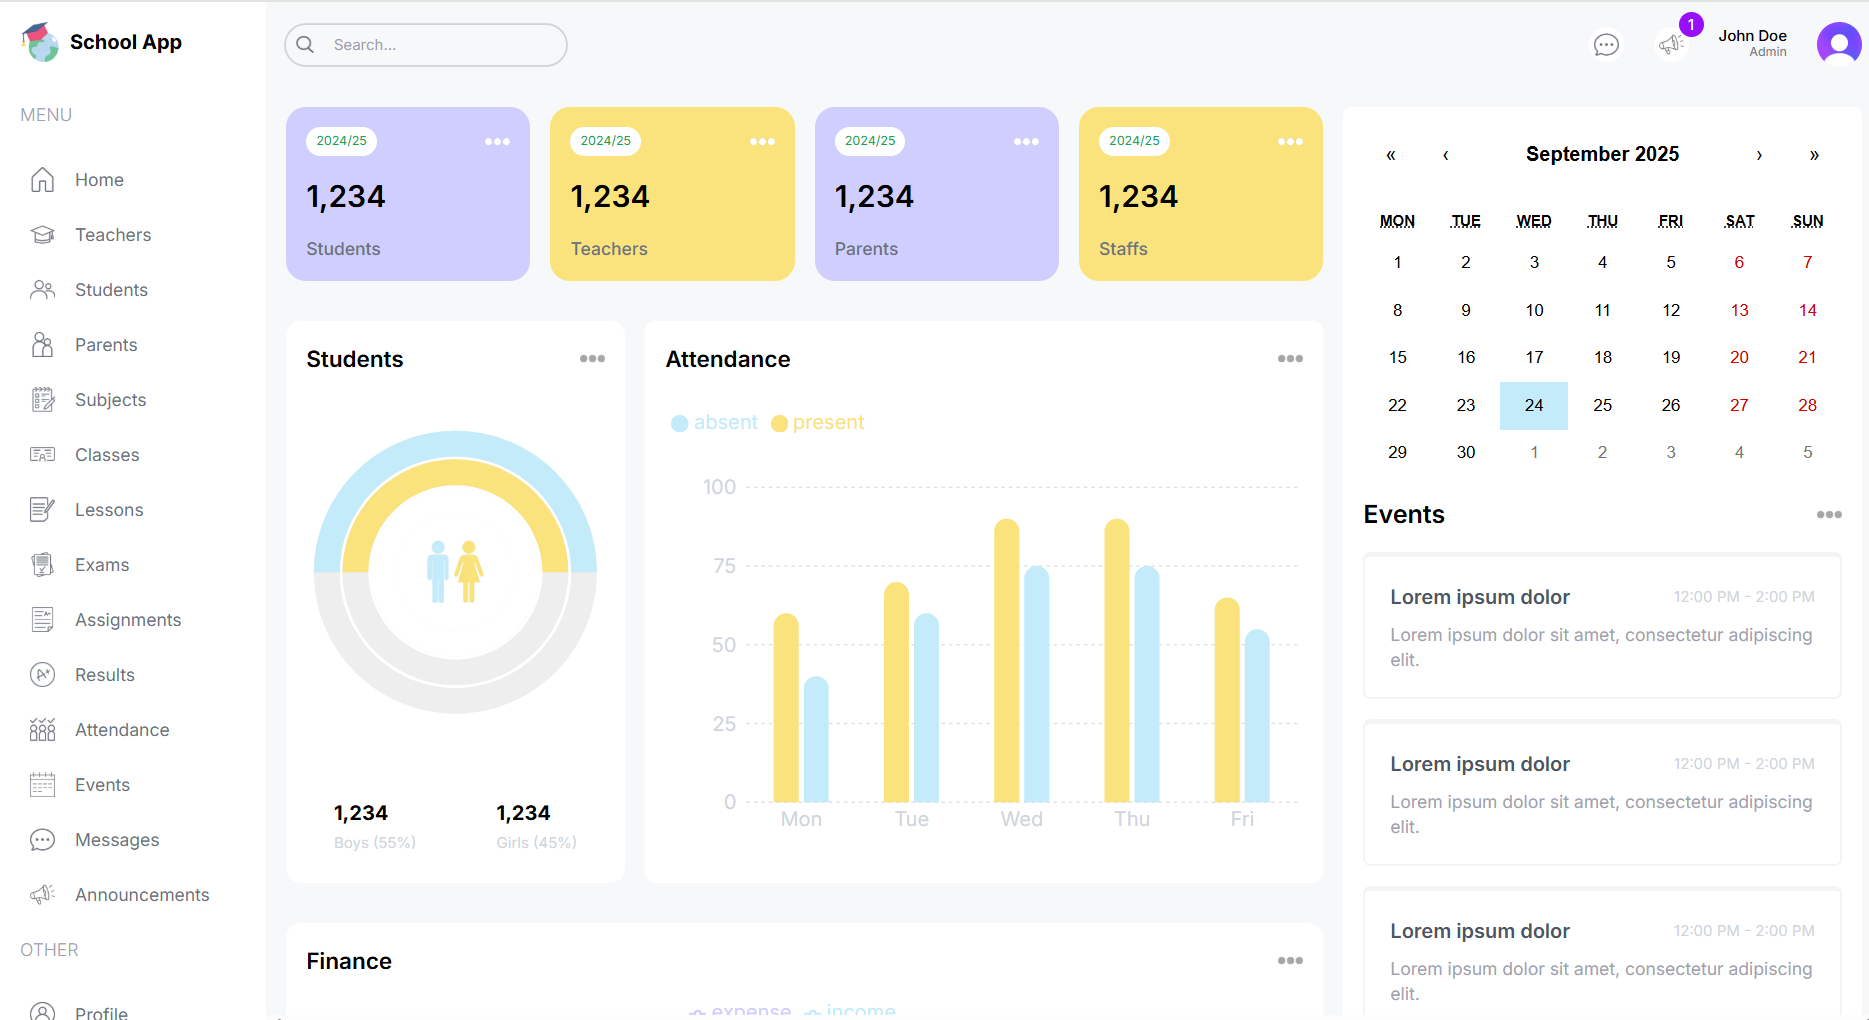Open the Students card three-dot menu
Screen dimensions: 1869x1020
pyautogui.click(x=592, y=359)
